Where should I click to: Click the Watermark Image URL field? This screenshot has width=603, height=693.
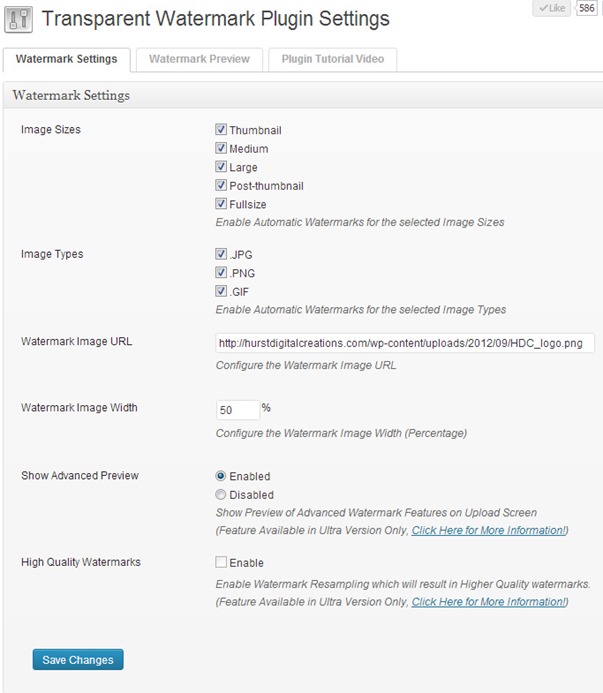pyautogui.click(x=405, y=343)
